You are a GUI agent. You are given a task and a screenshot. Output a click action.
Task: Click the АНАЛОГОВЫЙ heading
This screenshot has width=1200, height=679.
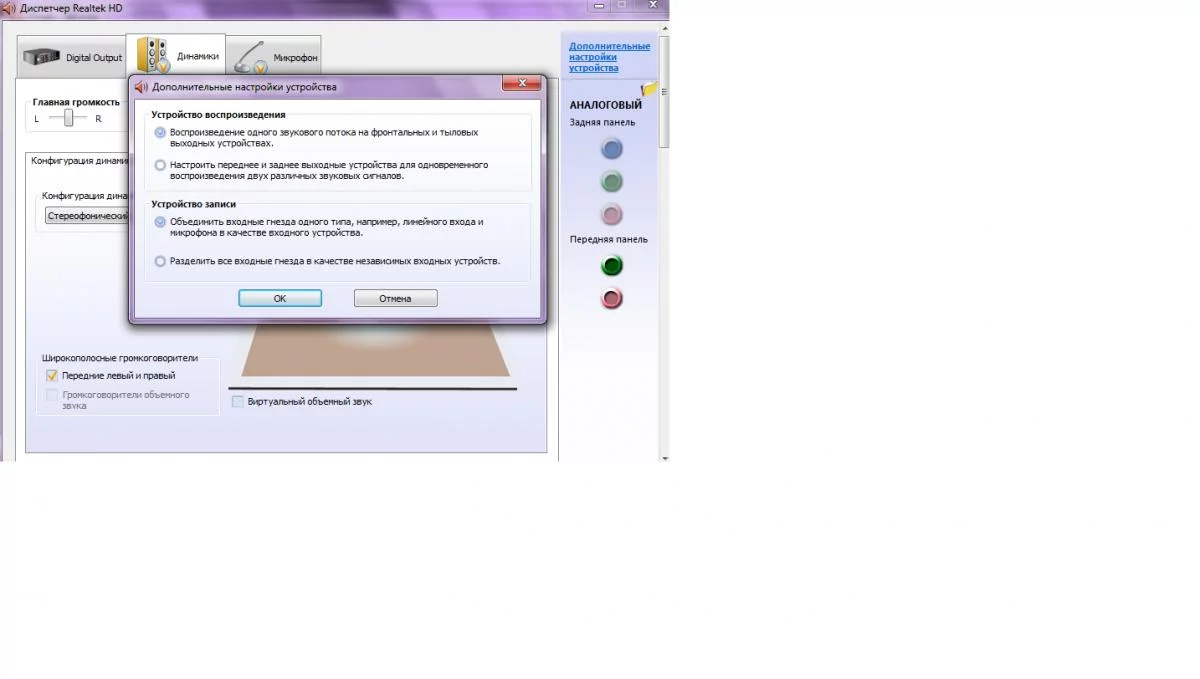[x=605, y=105]
